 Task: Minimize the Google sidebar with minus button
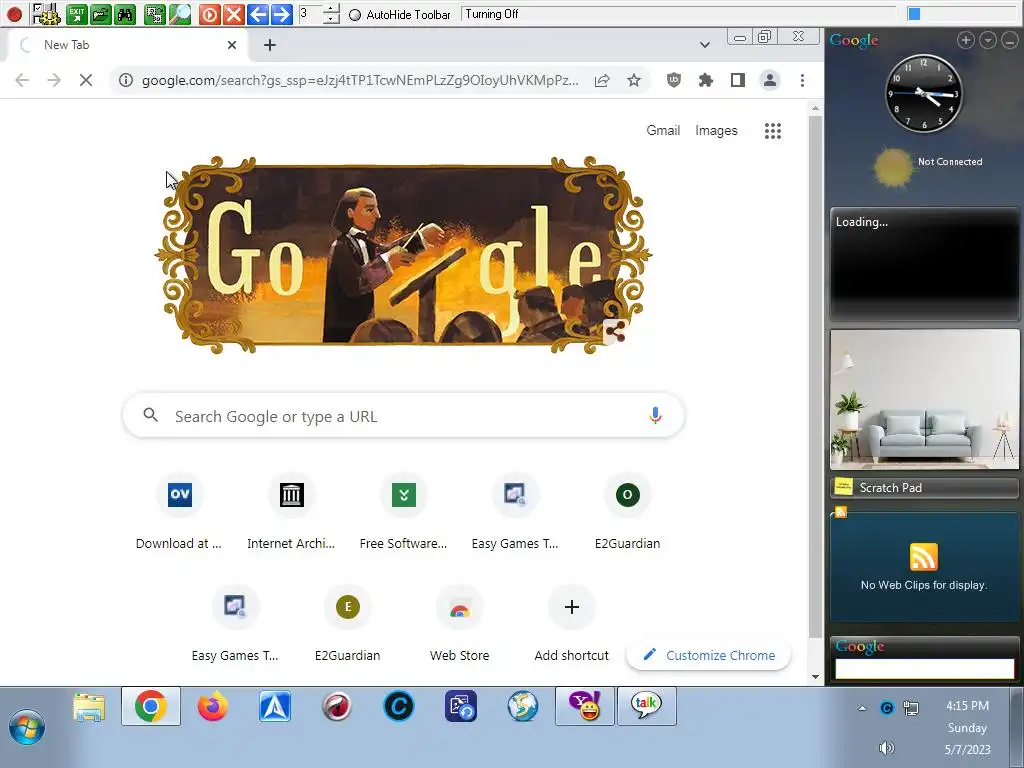click(x=1010, y=40)
